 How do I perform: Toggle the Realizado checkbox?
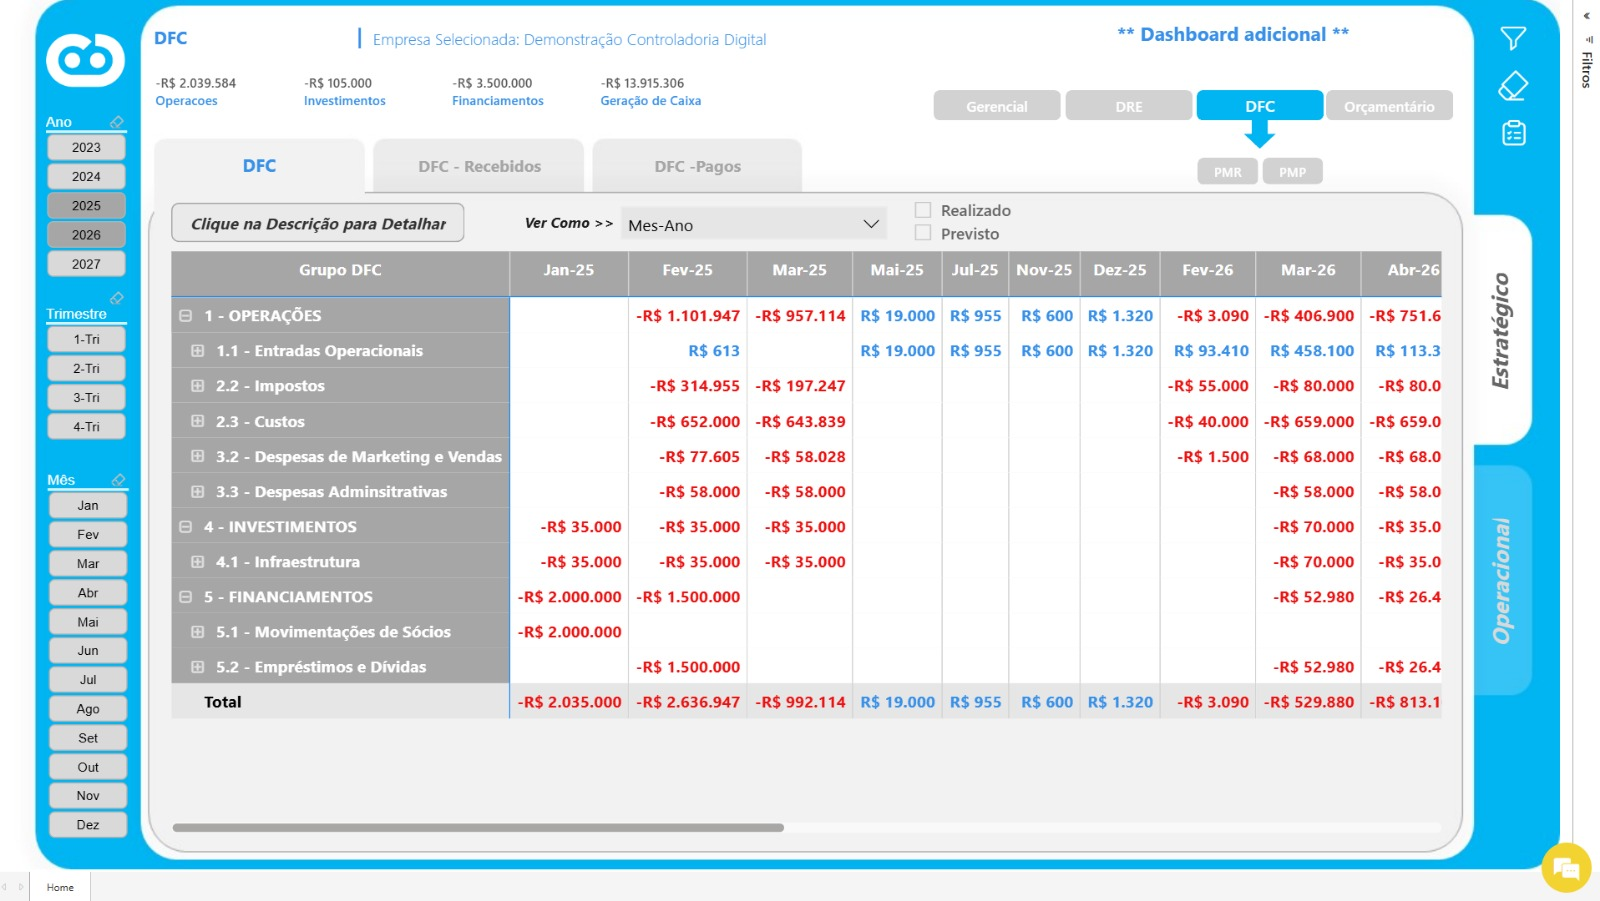[x=923, y=210]
